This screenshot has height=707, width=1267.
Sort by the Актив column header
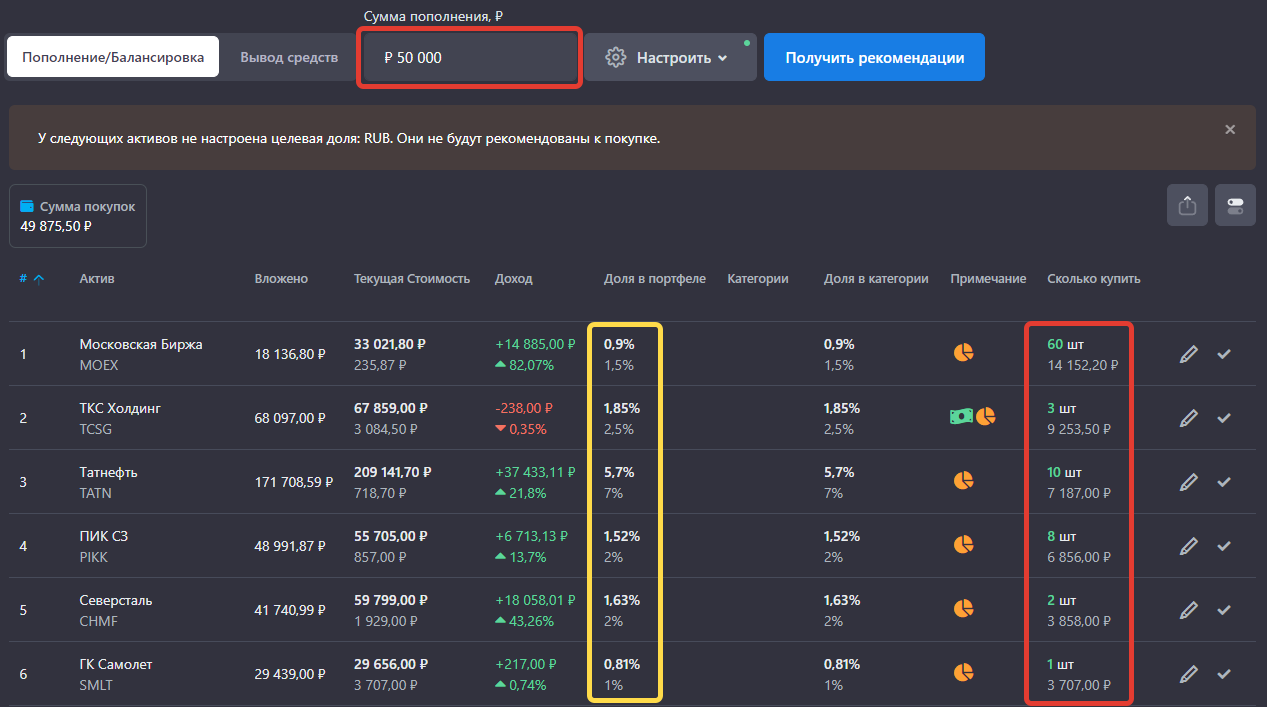click(x=97, y=279)
